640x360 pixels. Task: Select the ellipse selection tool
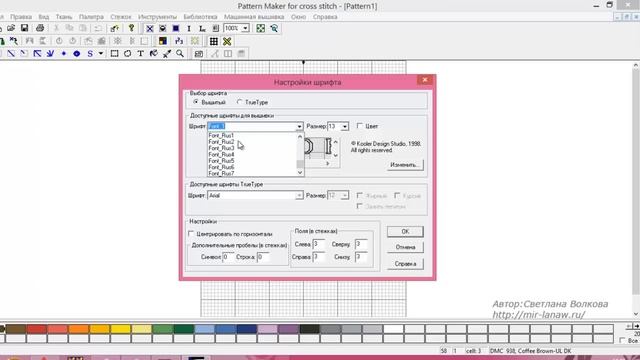click(x=127, y=53)
